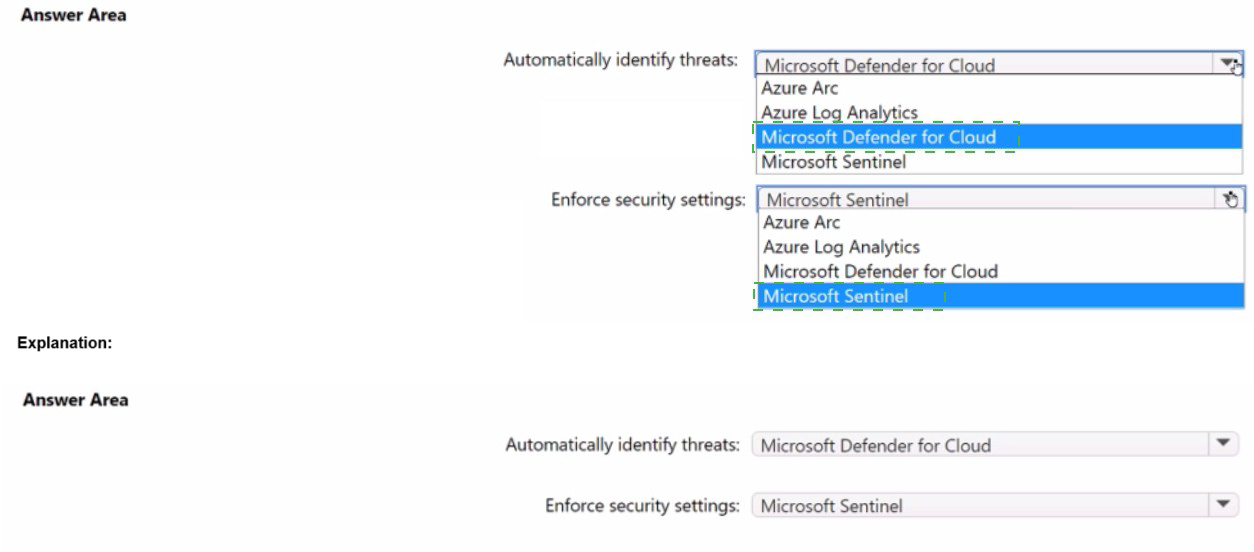1254x552 pixels.
Task: Click Explanation section's Enforce security settings label
Action: pyautogui.click(x=642, y=505)
